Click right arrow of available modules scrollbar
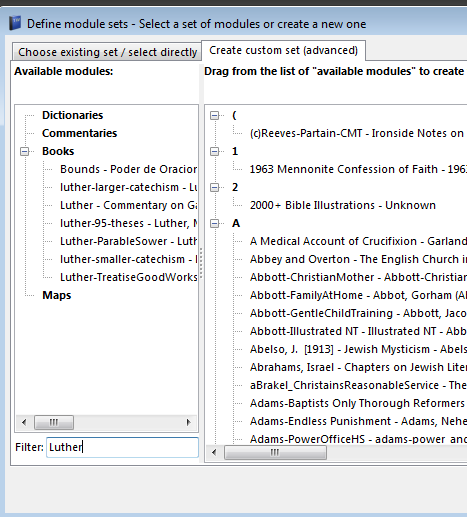 tap(188, 423)
